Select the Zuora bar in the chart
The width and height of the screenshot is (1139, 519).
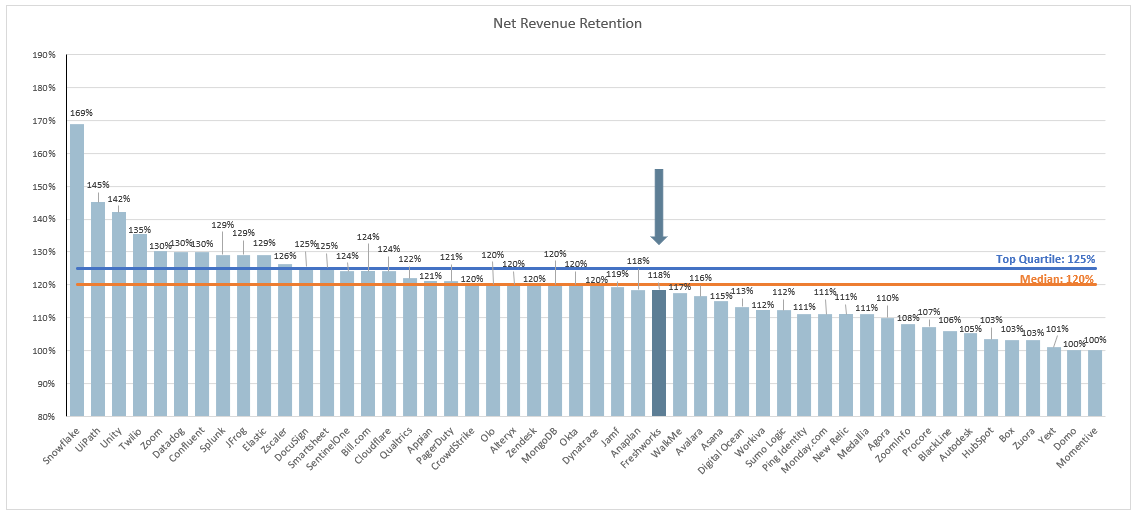pyautogui.click(x=1033, y=378)
